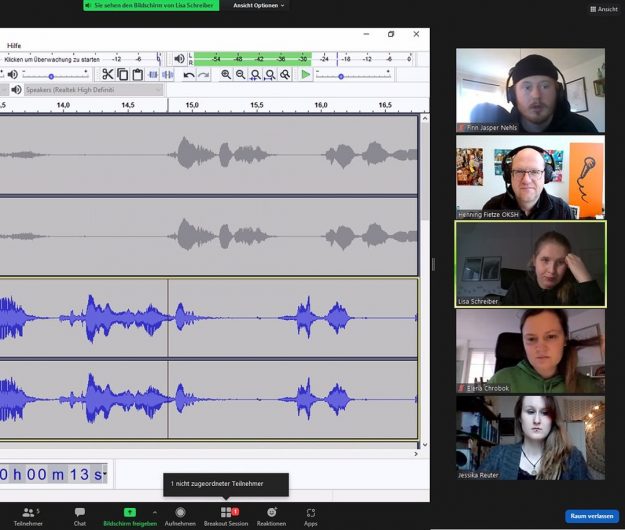Click the Undo arrow icon

click(x=189, y=75)
